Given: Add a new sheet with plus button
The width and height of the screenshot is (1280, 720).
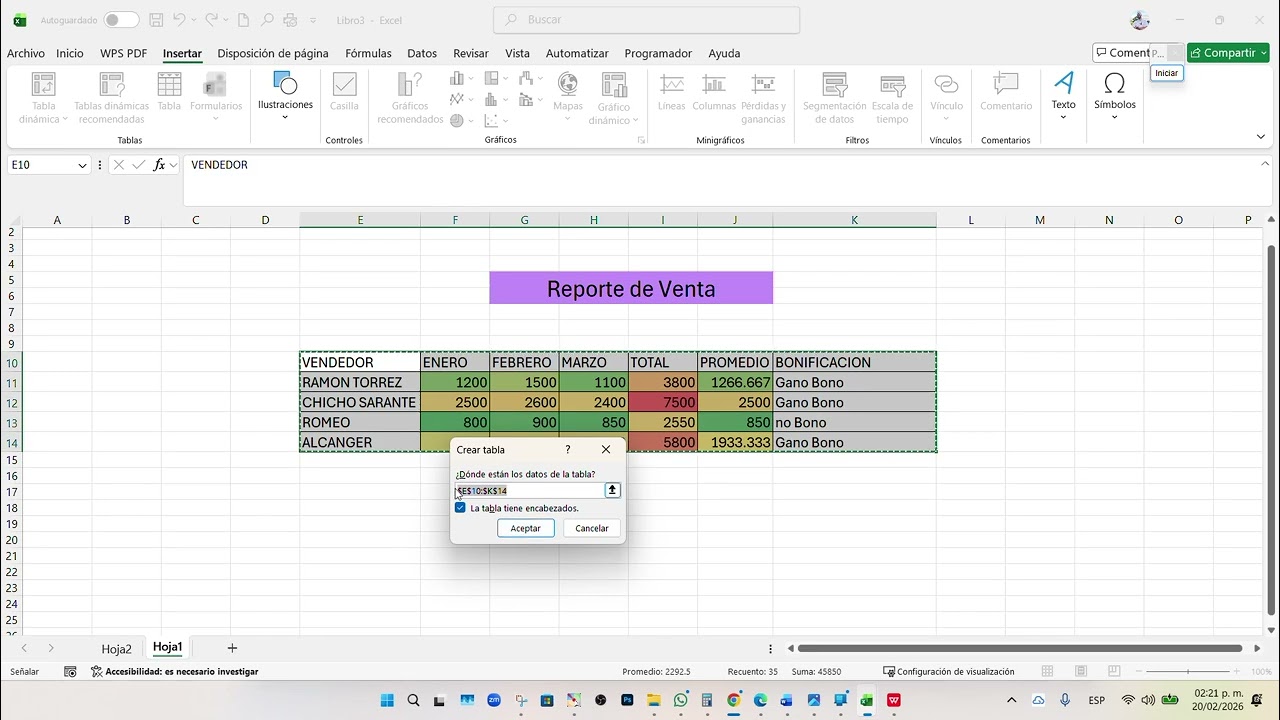Looking at the screenshot, I should click(x=232, y=649).
